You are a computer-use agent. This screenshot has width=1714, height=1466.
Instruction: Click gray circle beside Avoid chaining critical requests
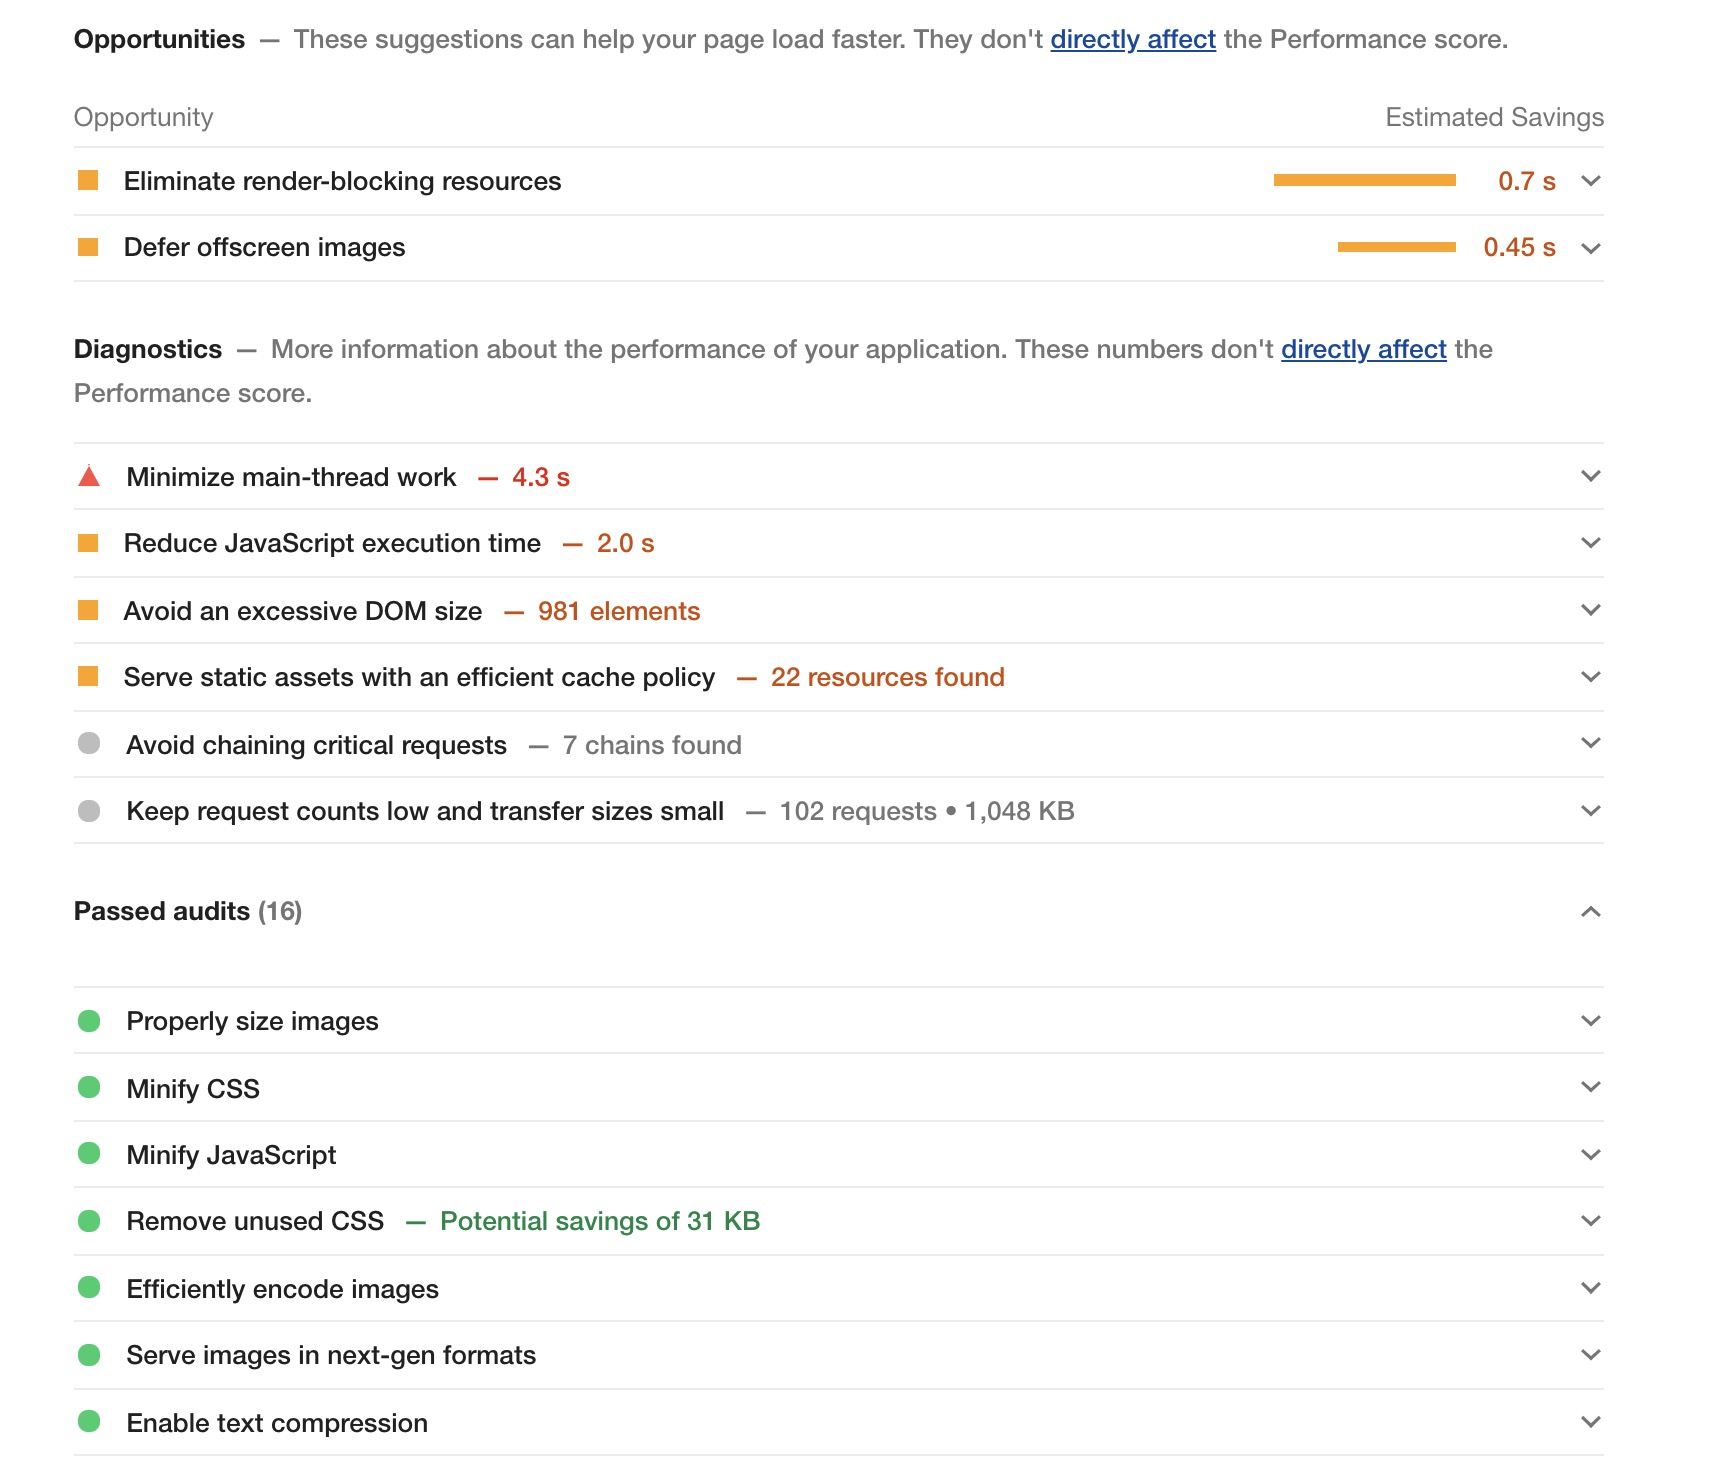click(89, 744)
